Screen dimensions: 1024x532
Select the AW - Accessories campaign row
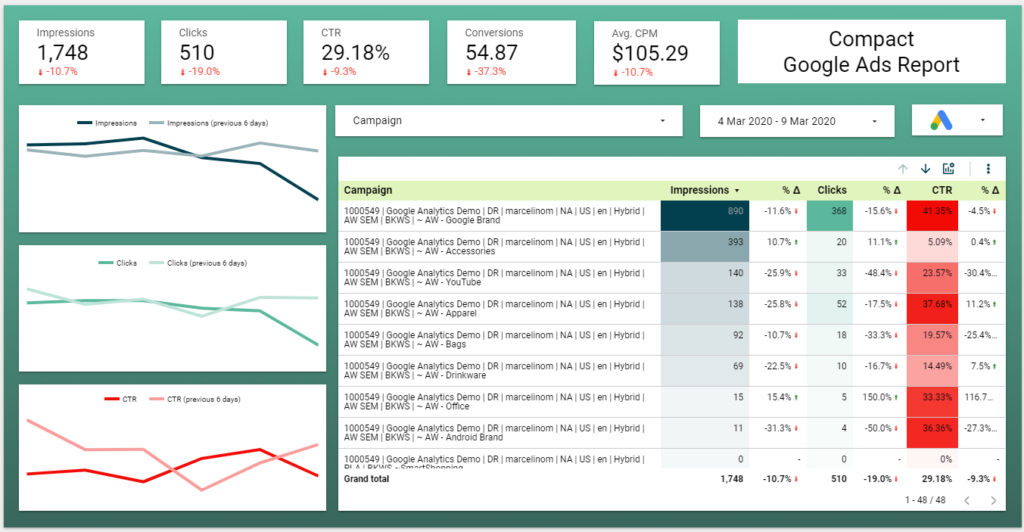click(671, 247)
